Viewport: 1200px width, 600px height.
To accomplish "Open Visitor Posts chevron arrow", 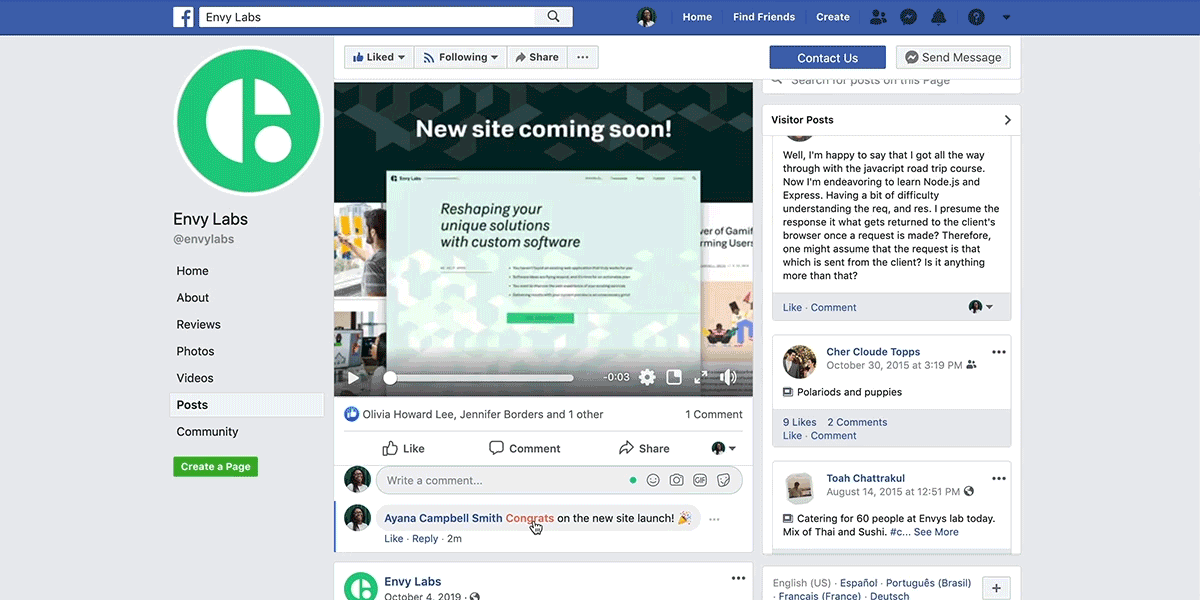I will coord(1007,120).
